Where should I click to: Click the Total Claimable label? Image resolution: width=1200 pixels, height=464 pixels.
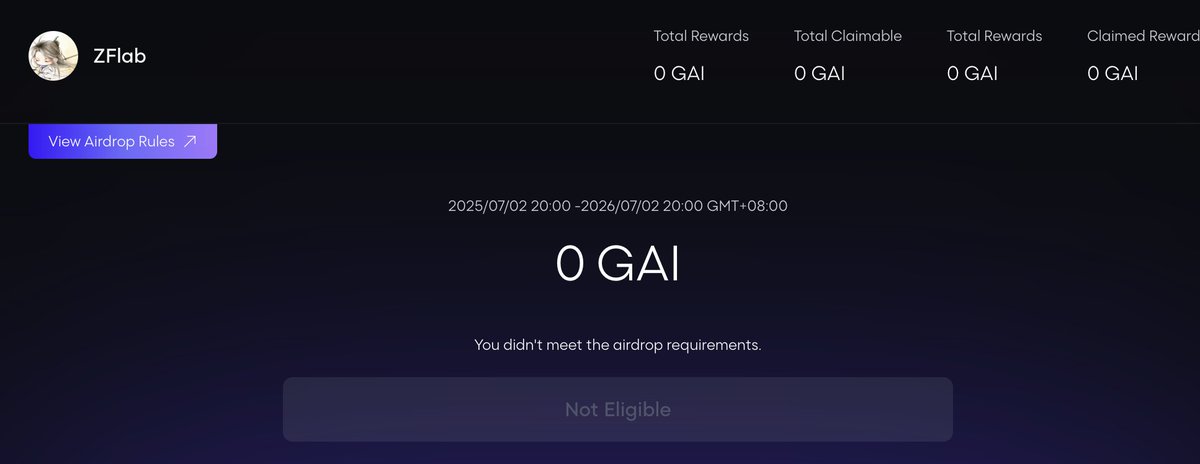(848, 36)
